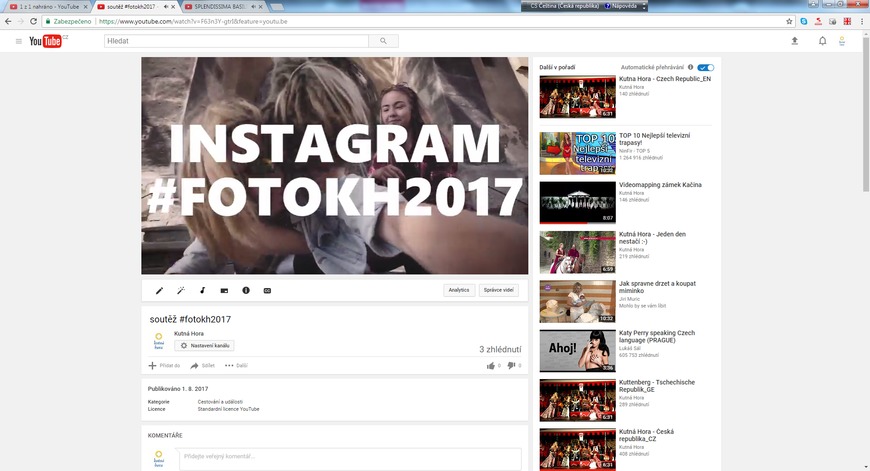Click the channel avatar beside Kutná Hora
The width and height of the screenshot is (870, 471).
[x=159, y=341]
